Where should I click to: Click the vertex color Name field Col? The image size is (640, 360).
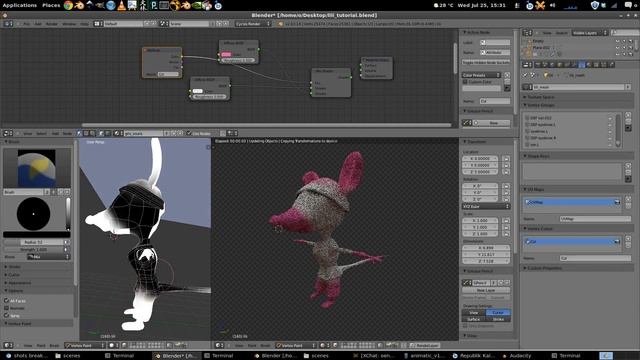click(596, 258)
